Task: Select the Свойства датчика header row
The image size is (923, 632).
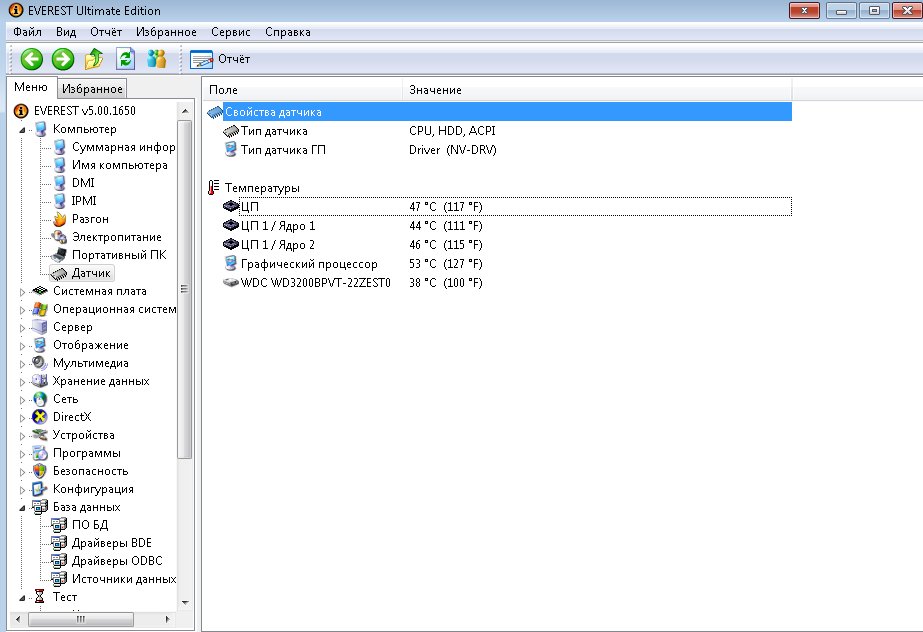Action: pyautogui.click(x=499, y=112)
